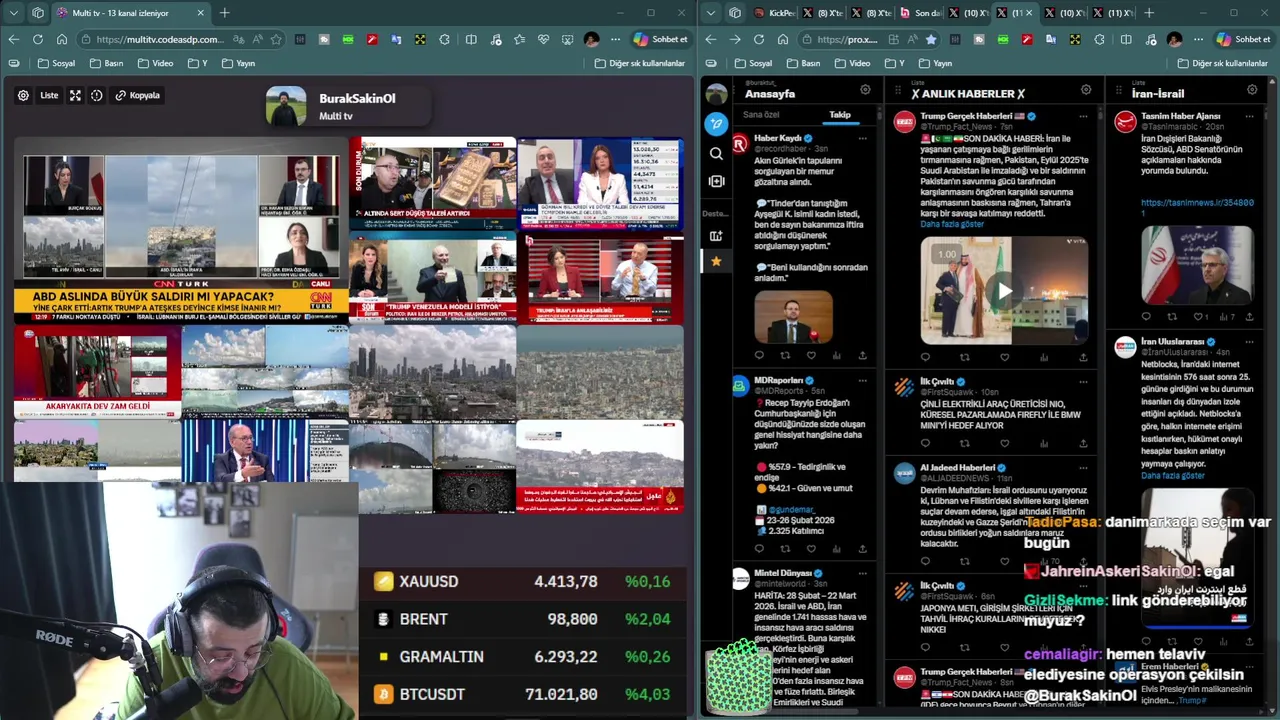1280x720 pixels.
Task: Toggle fullscreen expand icon in Multi tv toolbar
Action: (75, 95)
